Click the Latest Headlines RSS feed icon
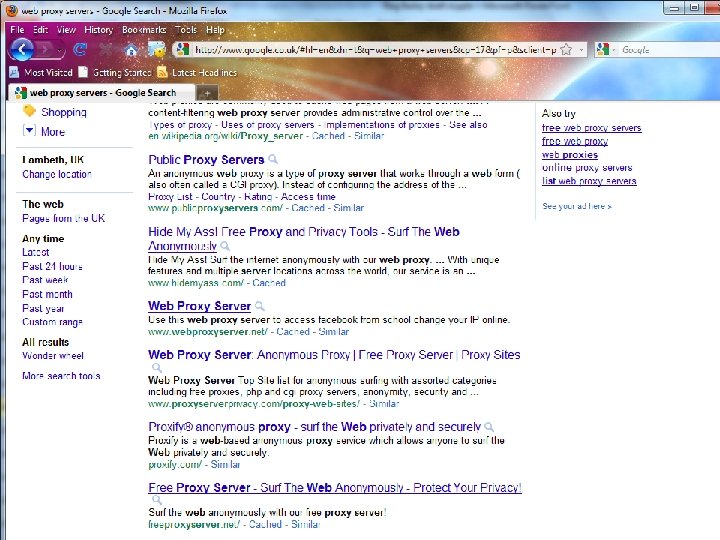 [x=162, y=72]
